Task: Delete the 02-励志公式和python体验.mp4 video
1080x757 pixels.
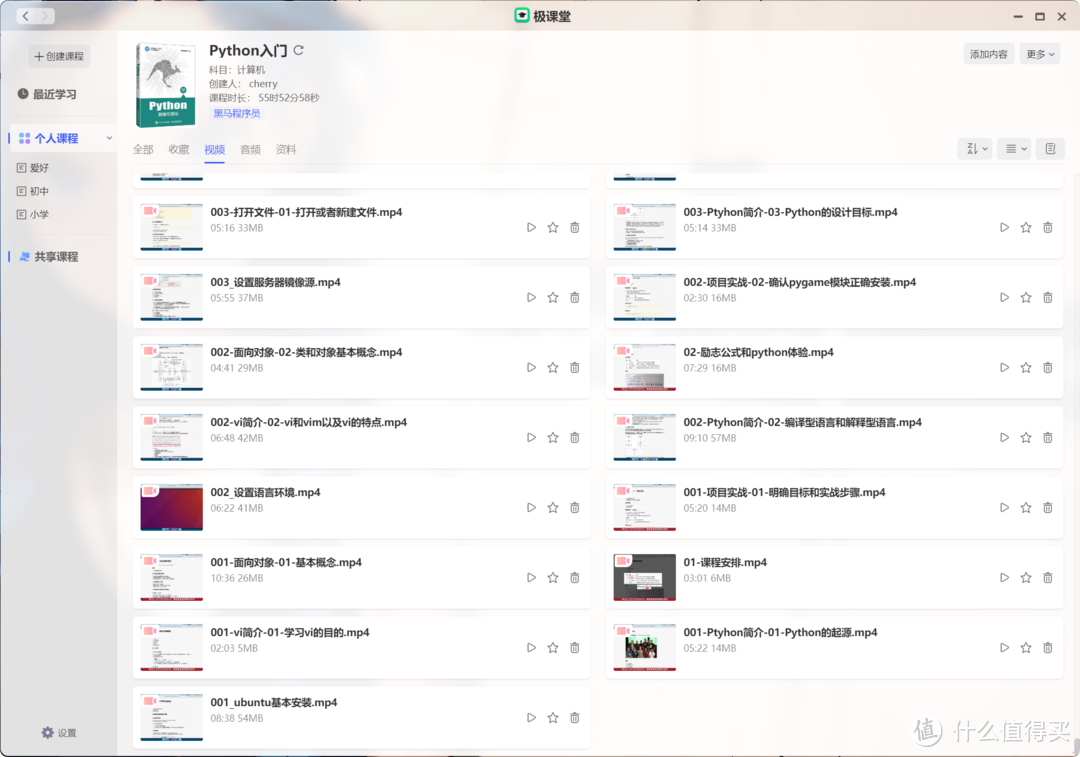Action: (x=1047, y=367)
